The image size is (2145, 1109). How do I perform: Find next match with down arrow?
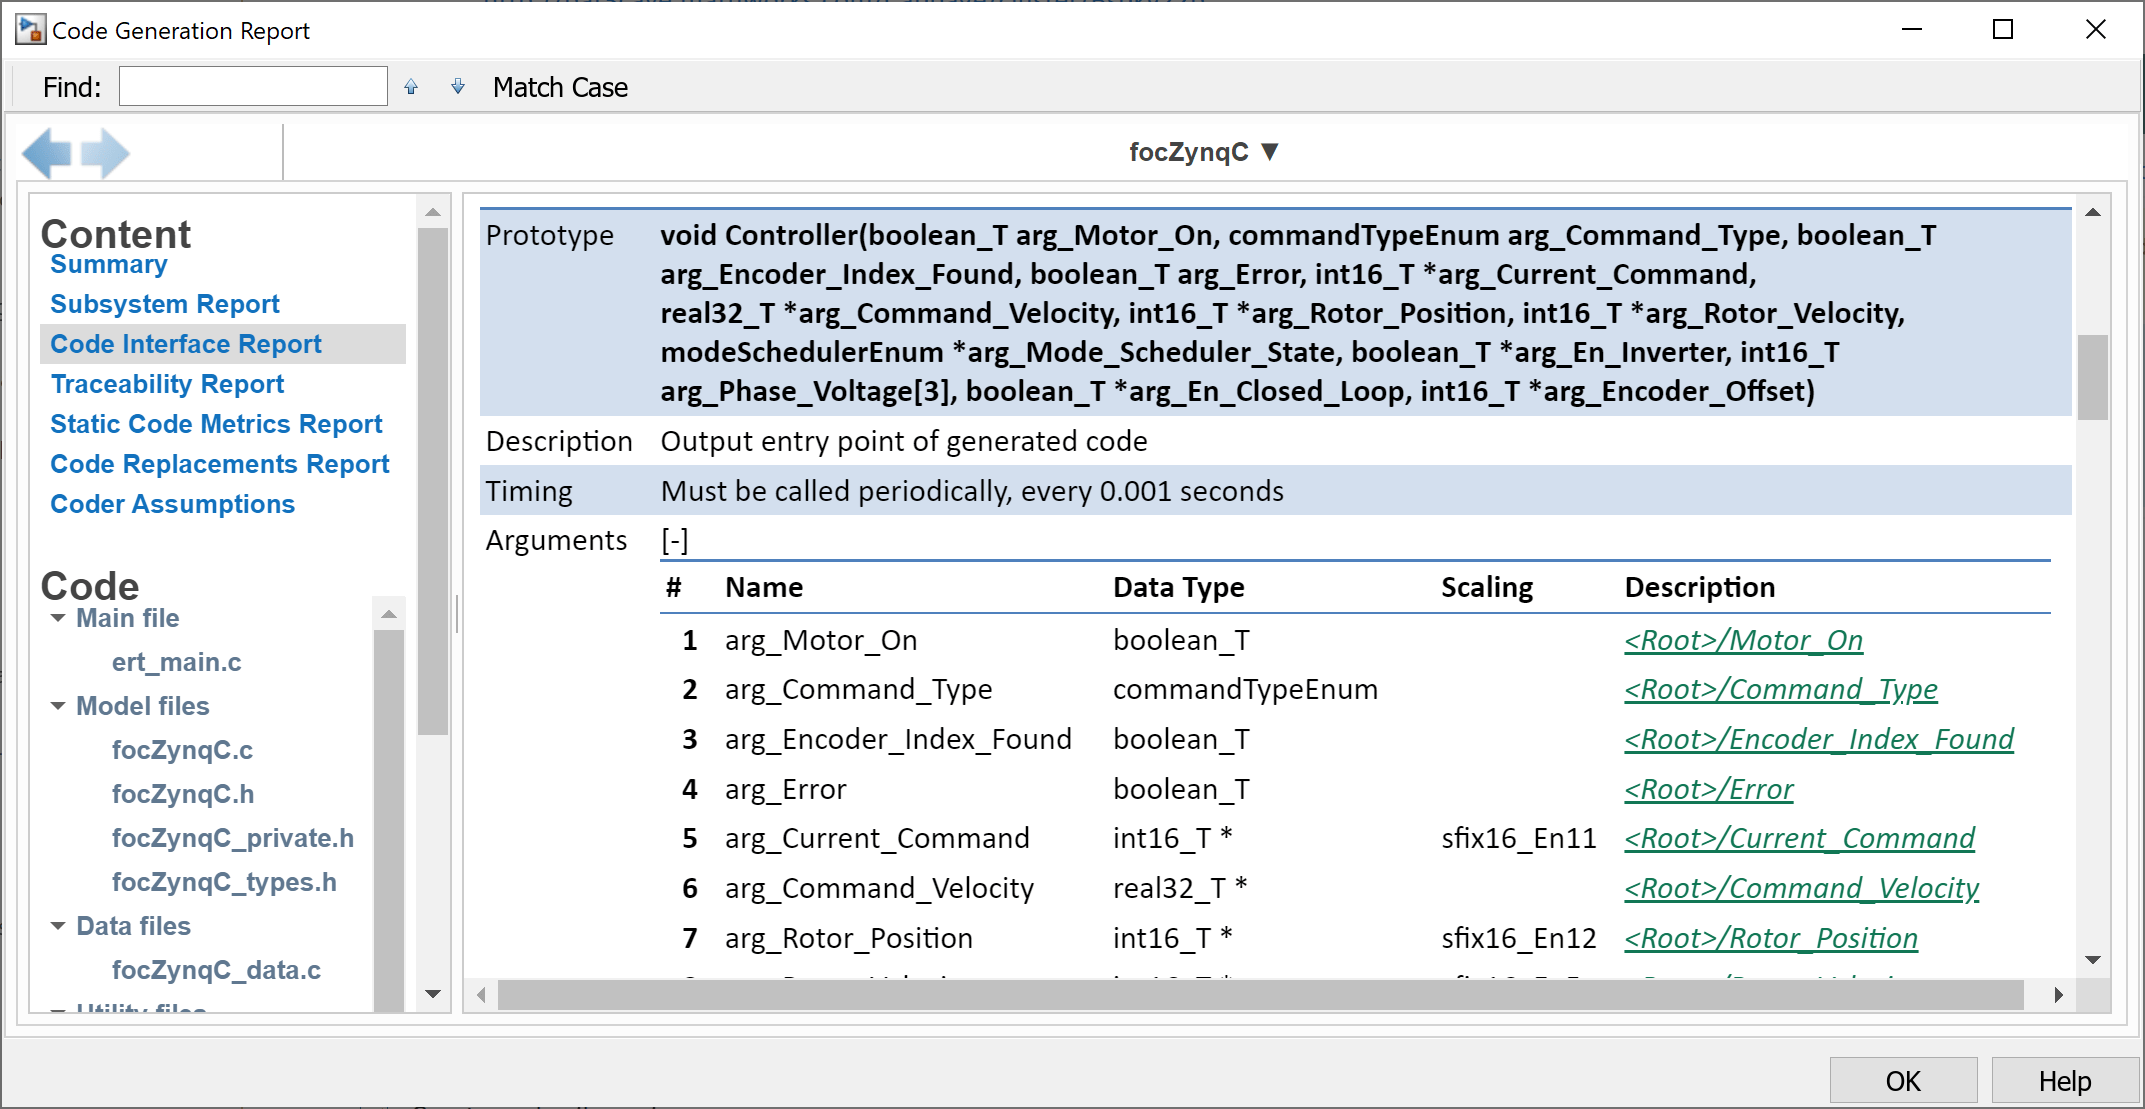pos(458,87)
